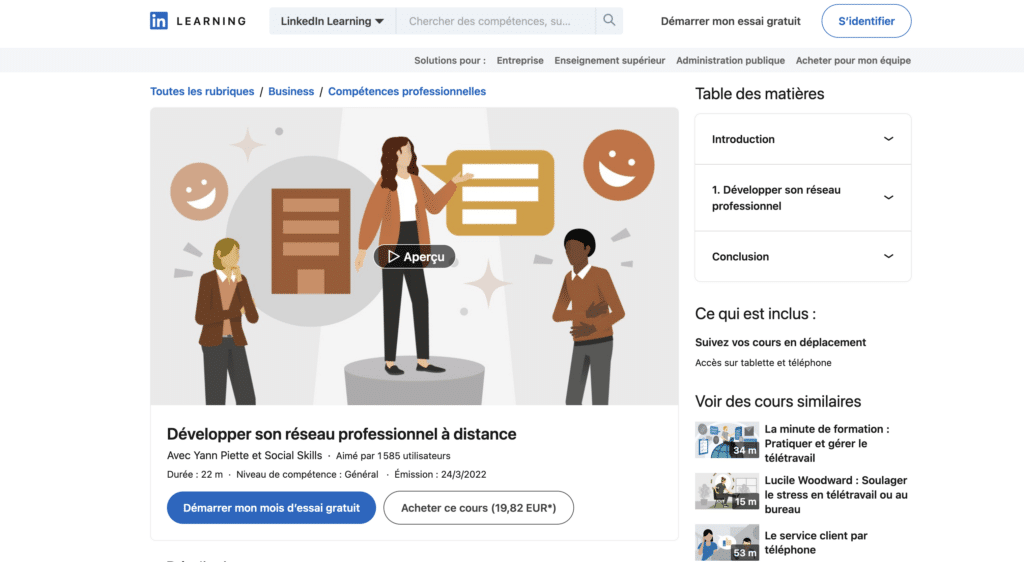Click the search magnifier icon
Viewport: 1024px width, 562px height.
coord(609,20)
